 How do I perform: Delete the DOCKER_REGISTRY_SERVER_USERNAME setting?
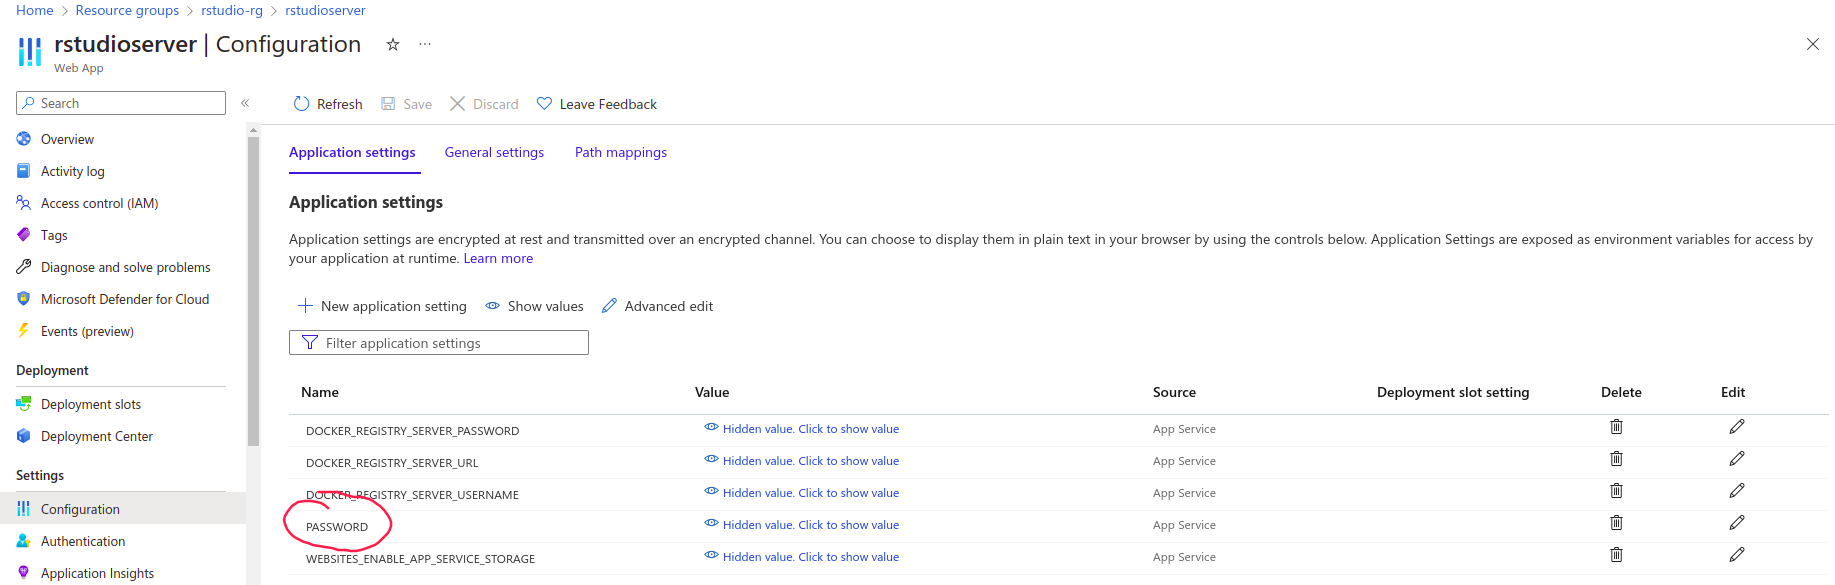pos(1616,491)
